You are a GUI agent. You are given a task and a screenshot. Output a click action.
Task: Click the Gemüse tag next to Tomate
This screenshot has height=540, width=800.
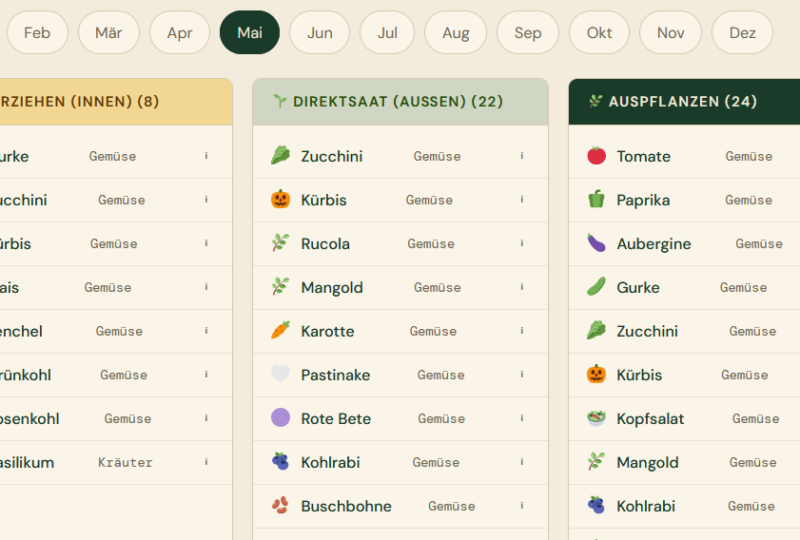click(x=748, y=156)
